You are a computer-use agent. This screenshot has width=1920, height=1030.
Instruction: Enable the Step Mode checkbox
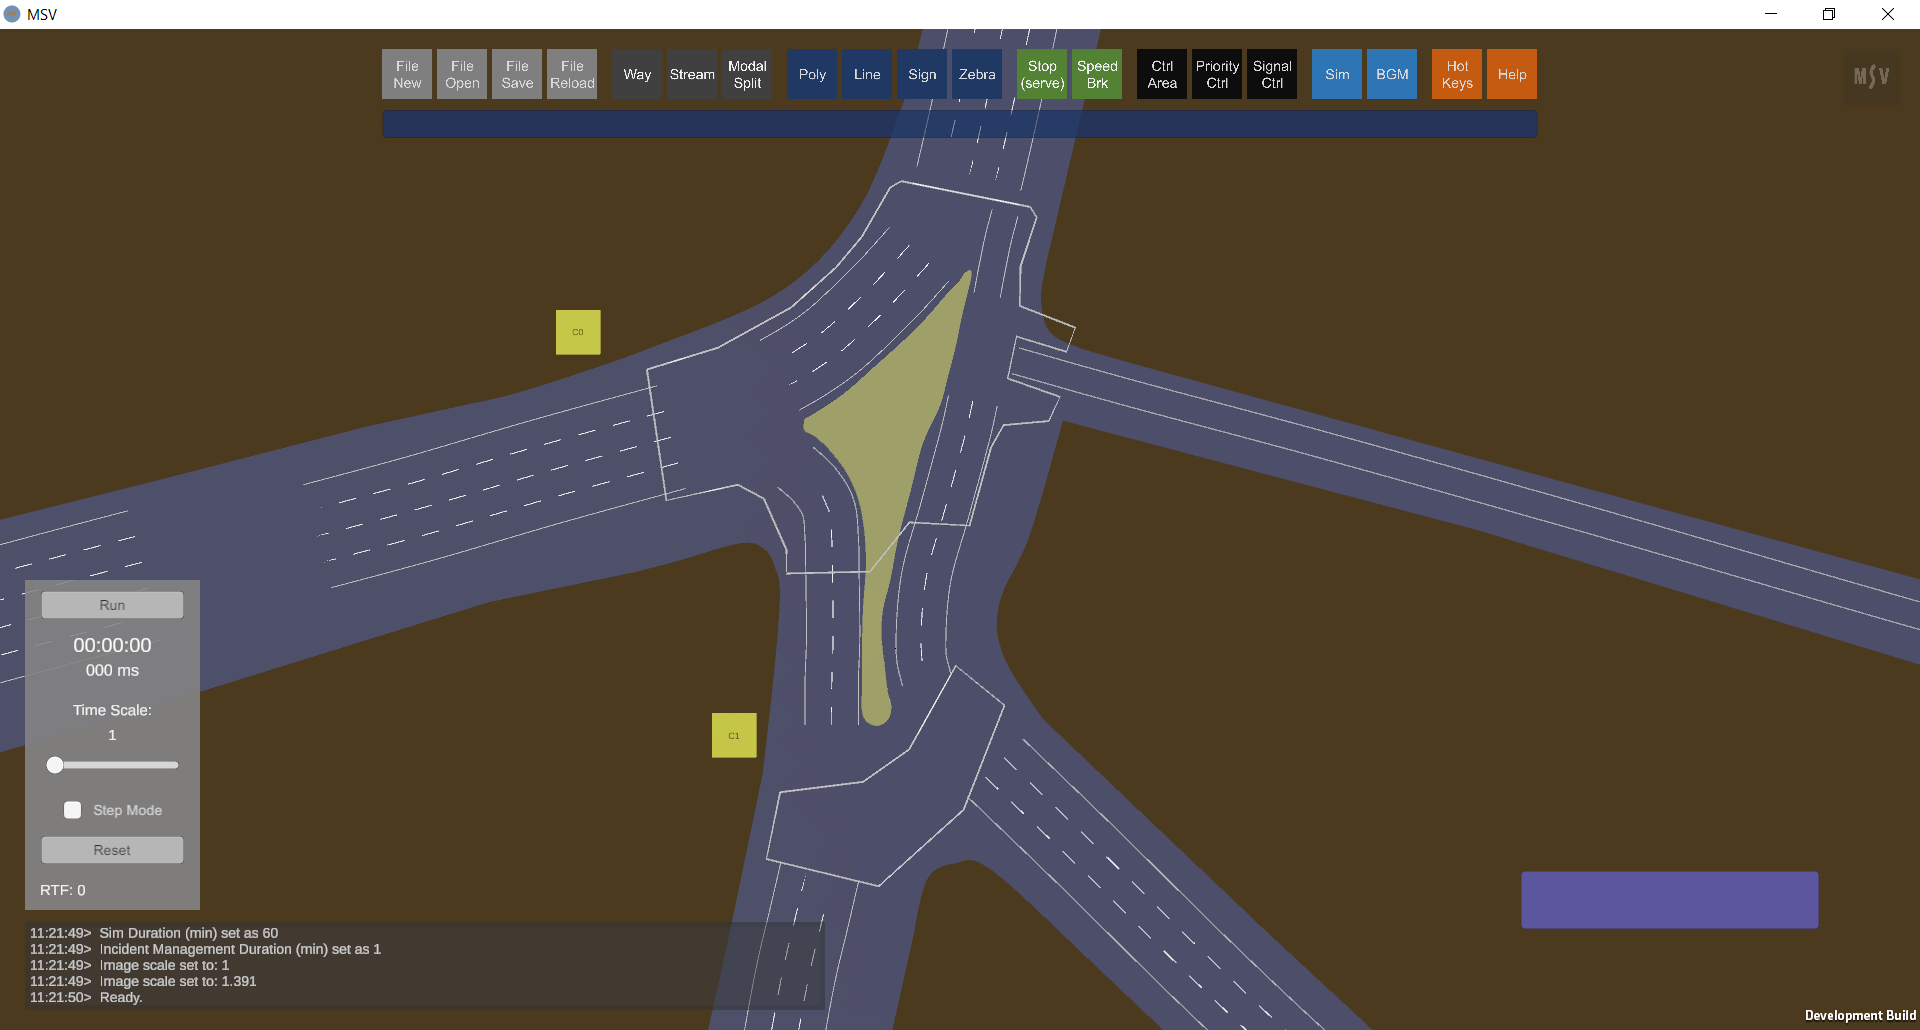73,810
